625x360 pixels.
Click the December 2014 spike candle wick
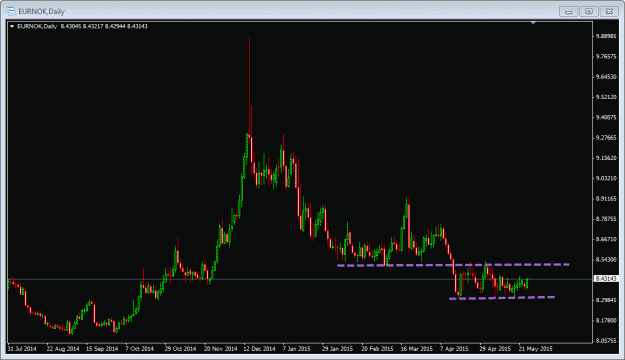[x=250, y=86]
